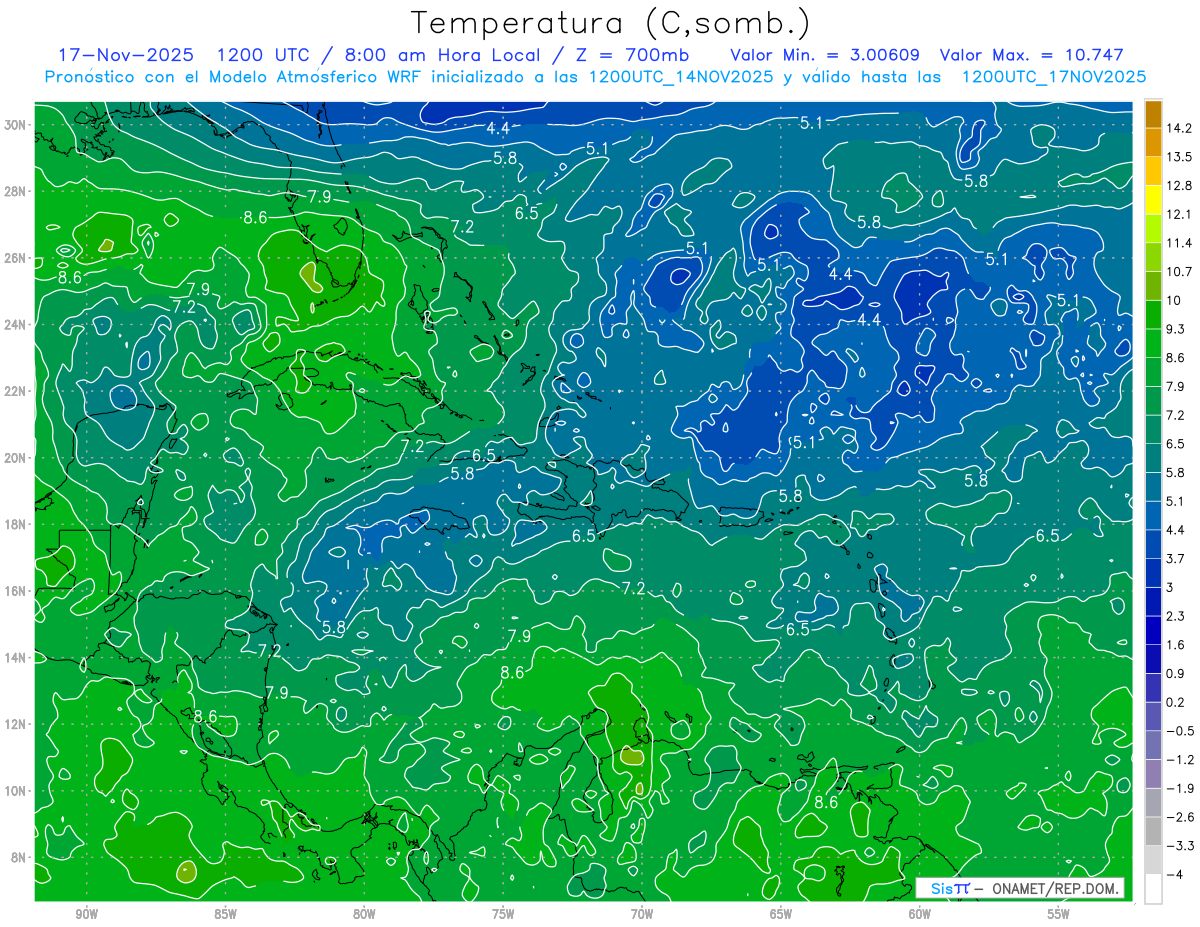Click the '-4' value on color scale
Viewport: 1200px width, 927px height.
(1176, 875)
